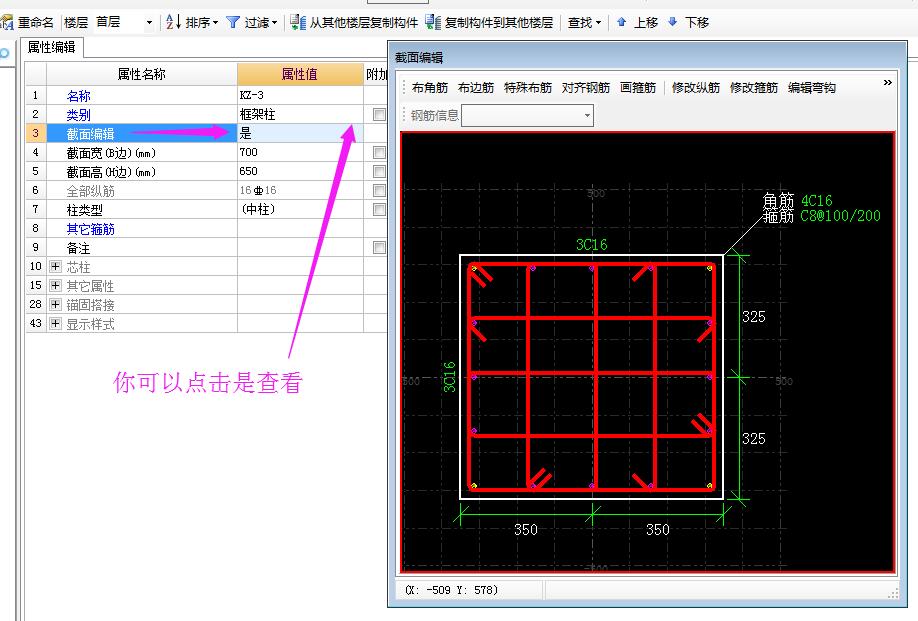Expand the 锚固搭接 property group
The height and width of the screenshot is (621, 918).
pyautogui.click(x=56, y=304)
